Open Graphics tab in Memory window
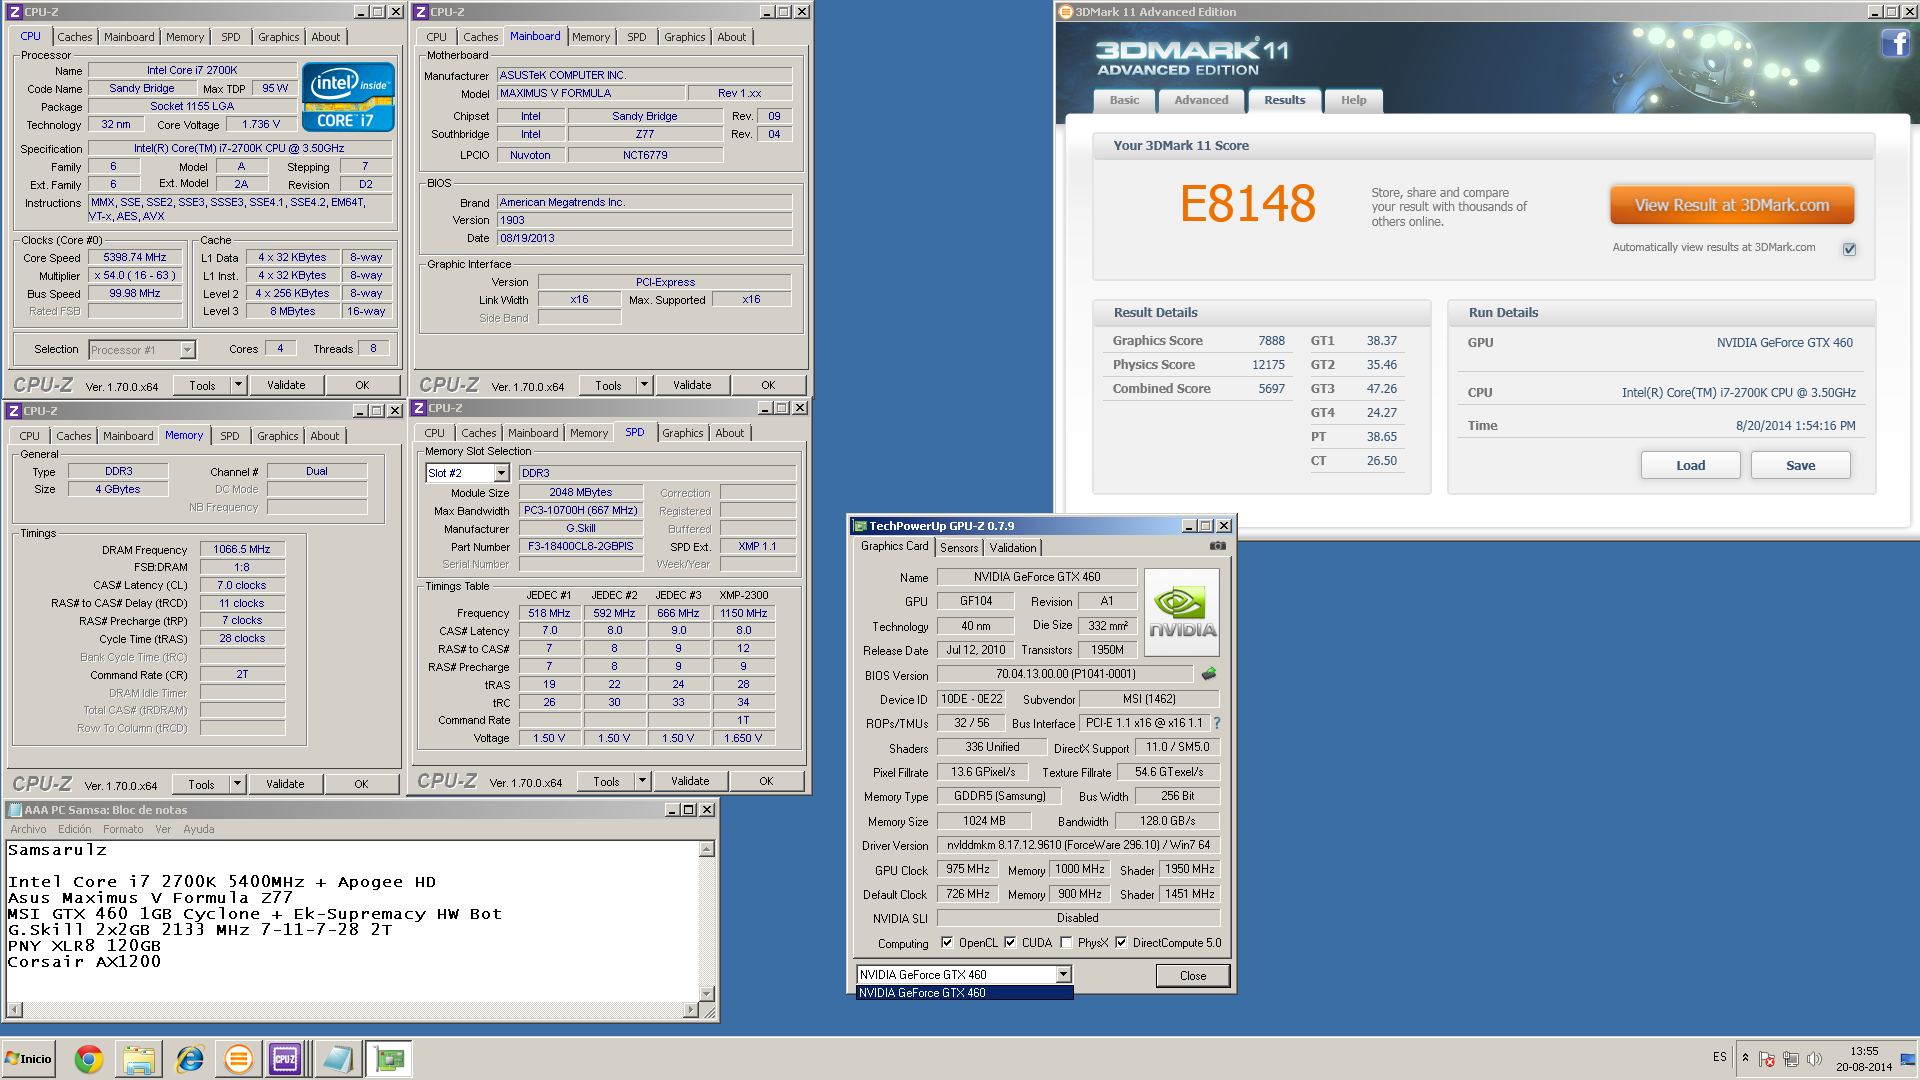This screenshot has height=1080, width=1920. click(278, 436)
